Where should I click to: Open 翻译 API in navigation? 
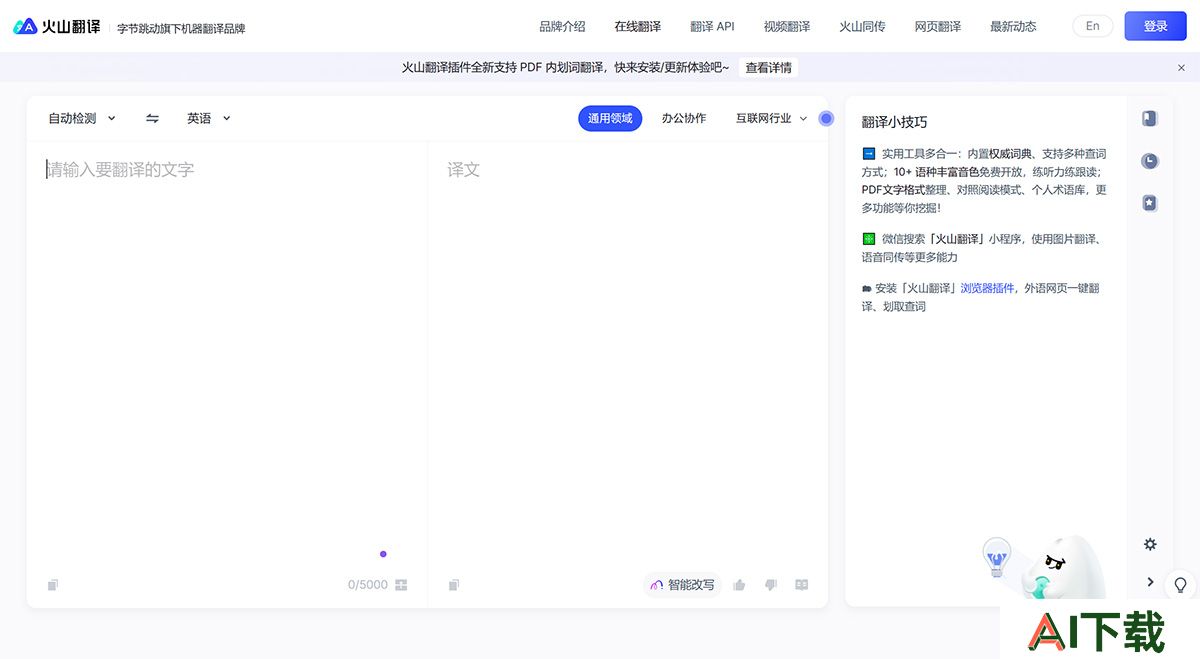coord(712,27)
